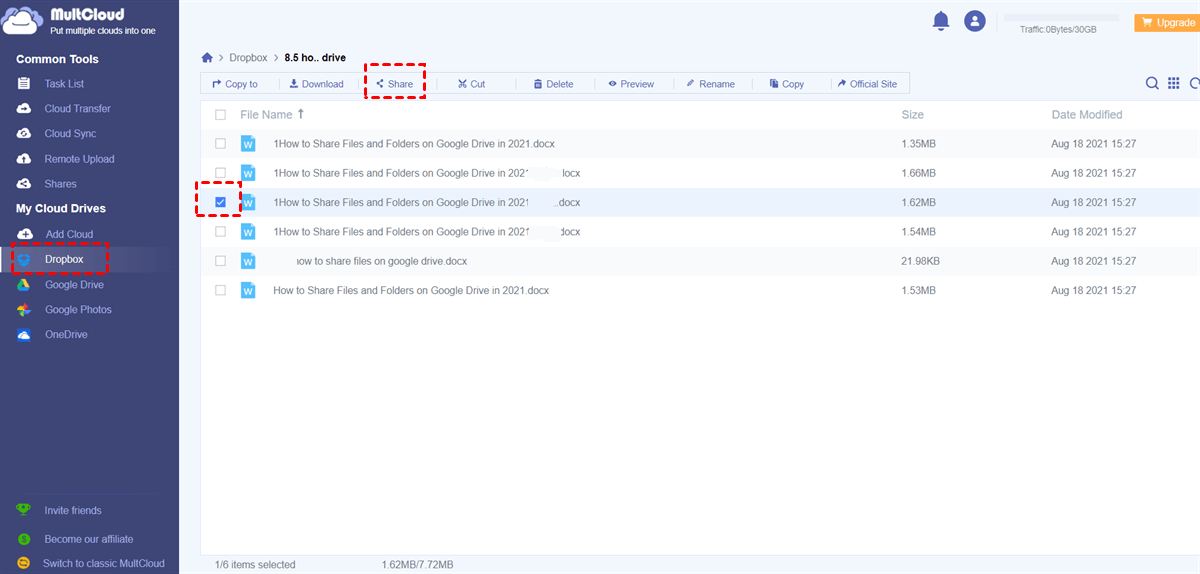The width and height of the screenshot is (1200, 574).
Task: Navigate to Dropbox in breadcrumb
Action: point(248,58)
